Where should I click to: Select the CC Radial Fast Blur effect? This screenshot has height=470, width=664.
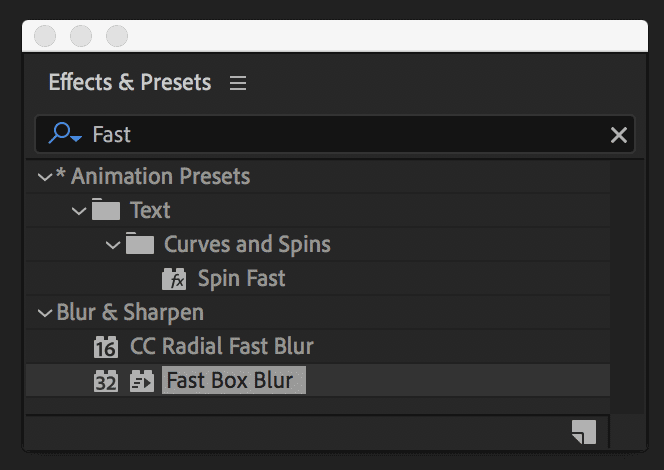(x=221, y=347)
